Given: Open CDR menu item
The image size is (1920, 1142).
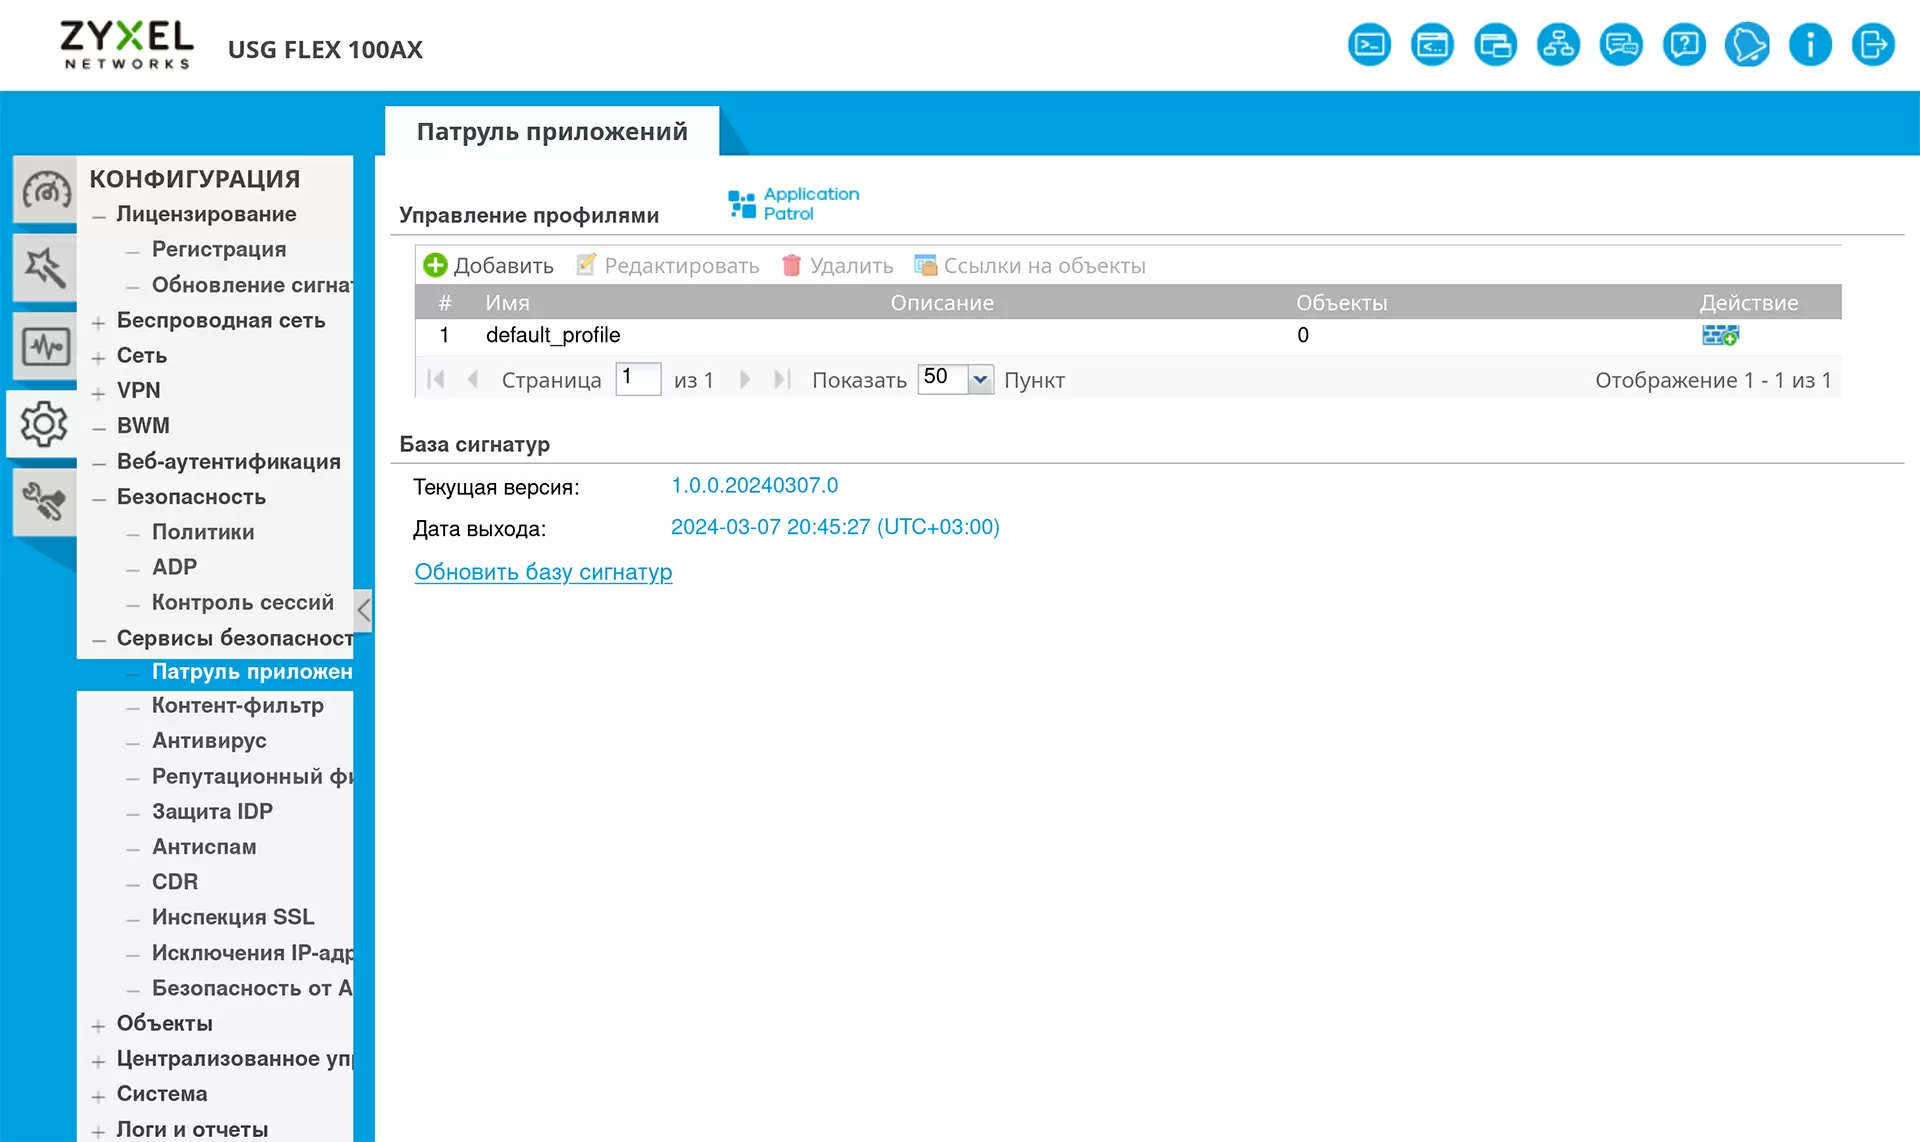Looking at the screenshot, I should [x=175, y=882].
